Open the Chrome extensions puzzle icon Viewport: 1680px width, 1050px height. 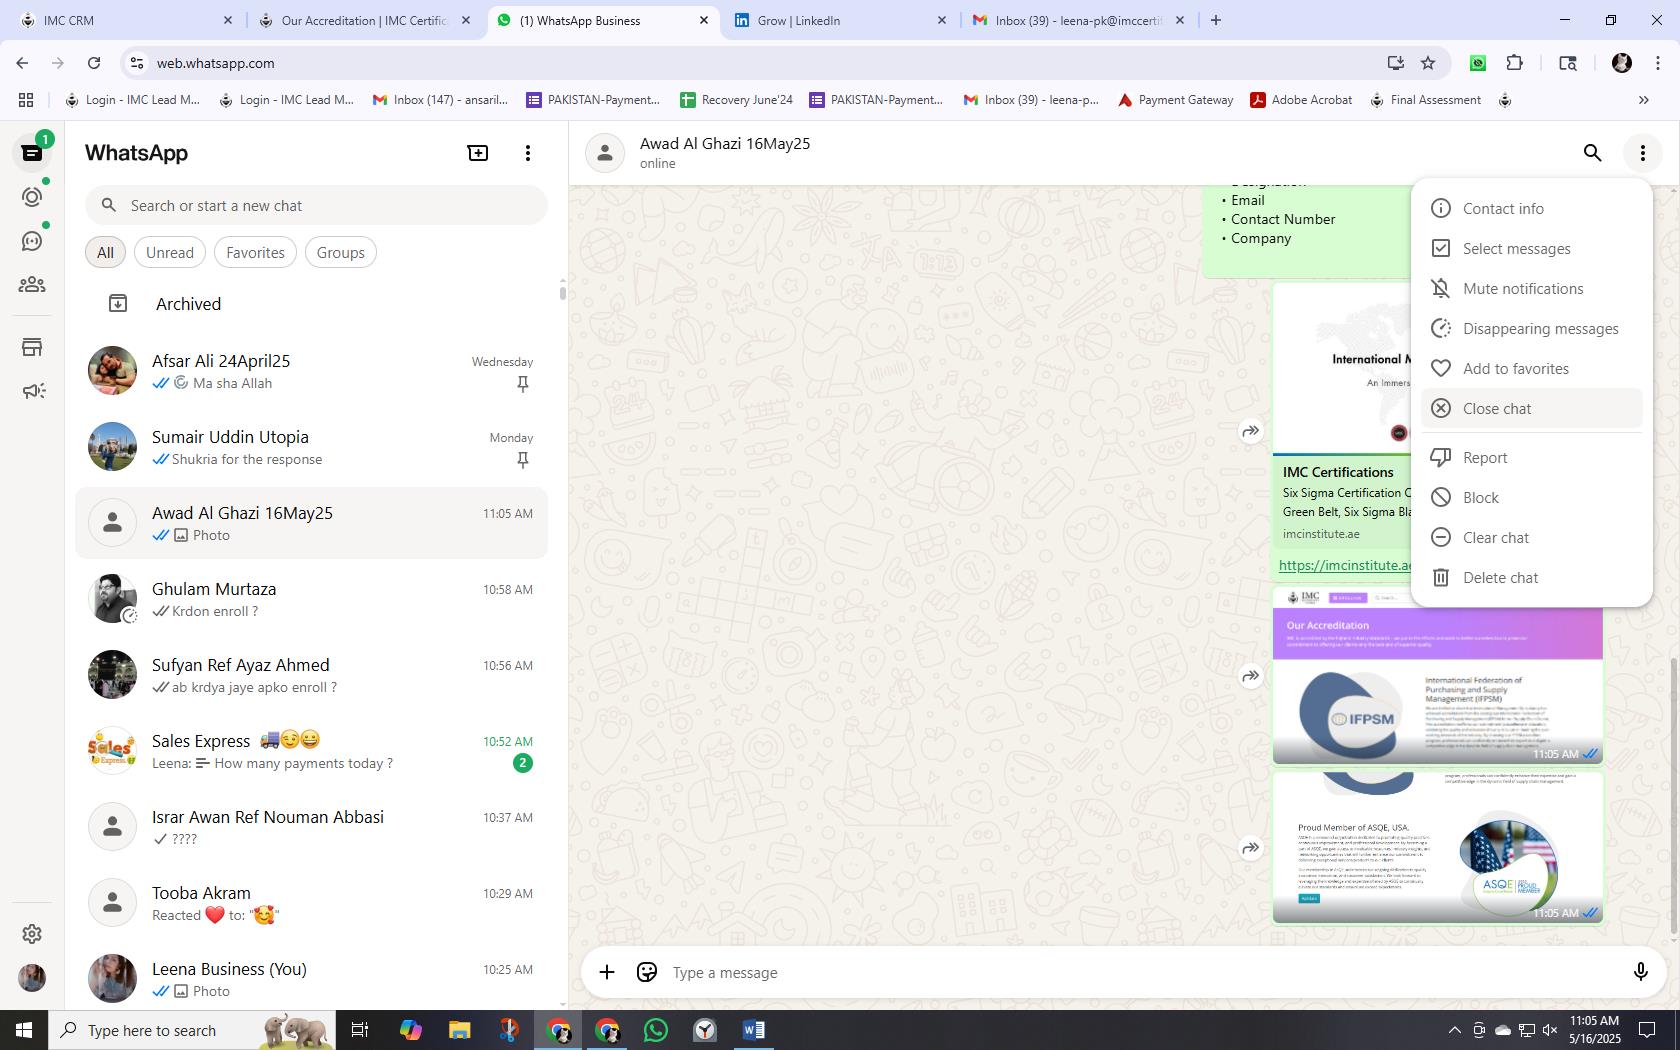[x=1515, y=63]
